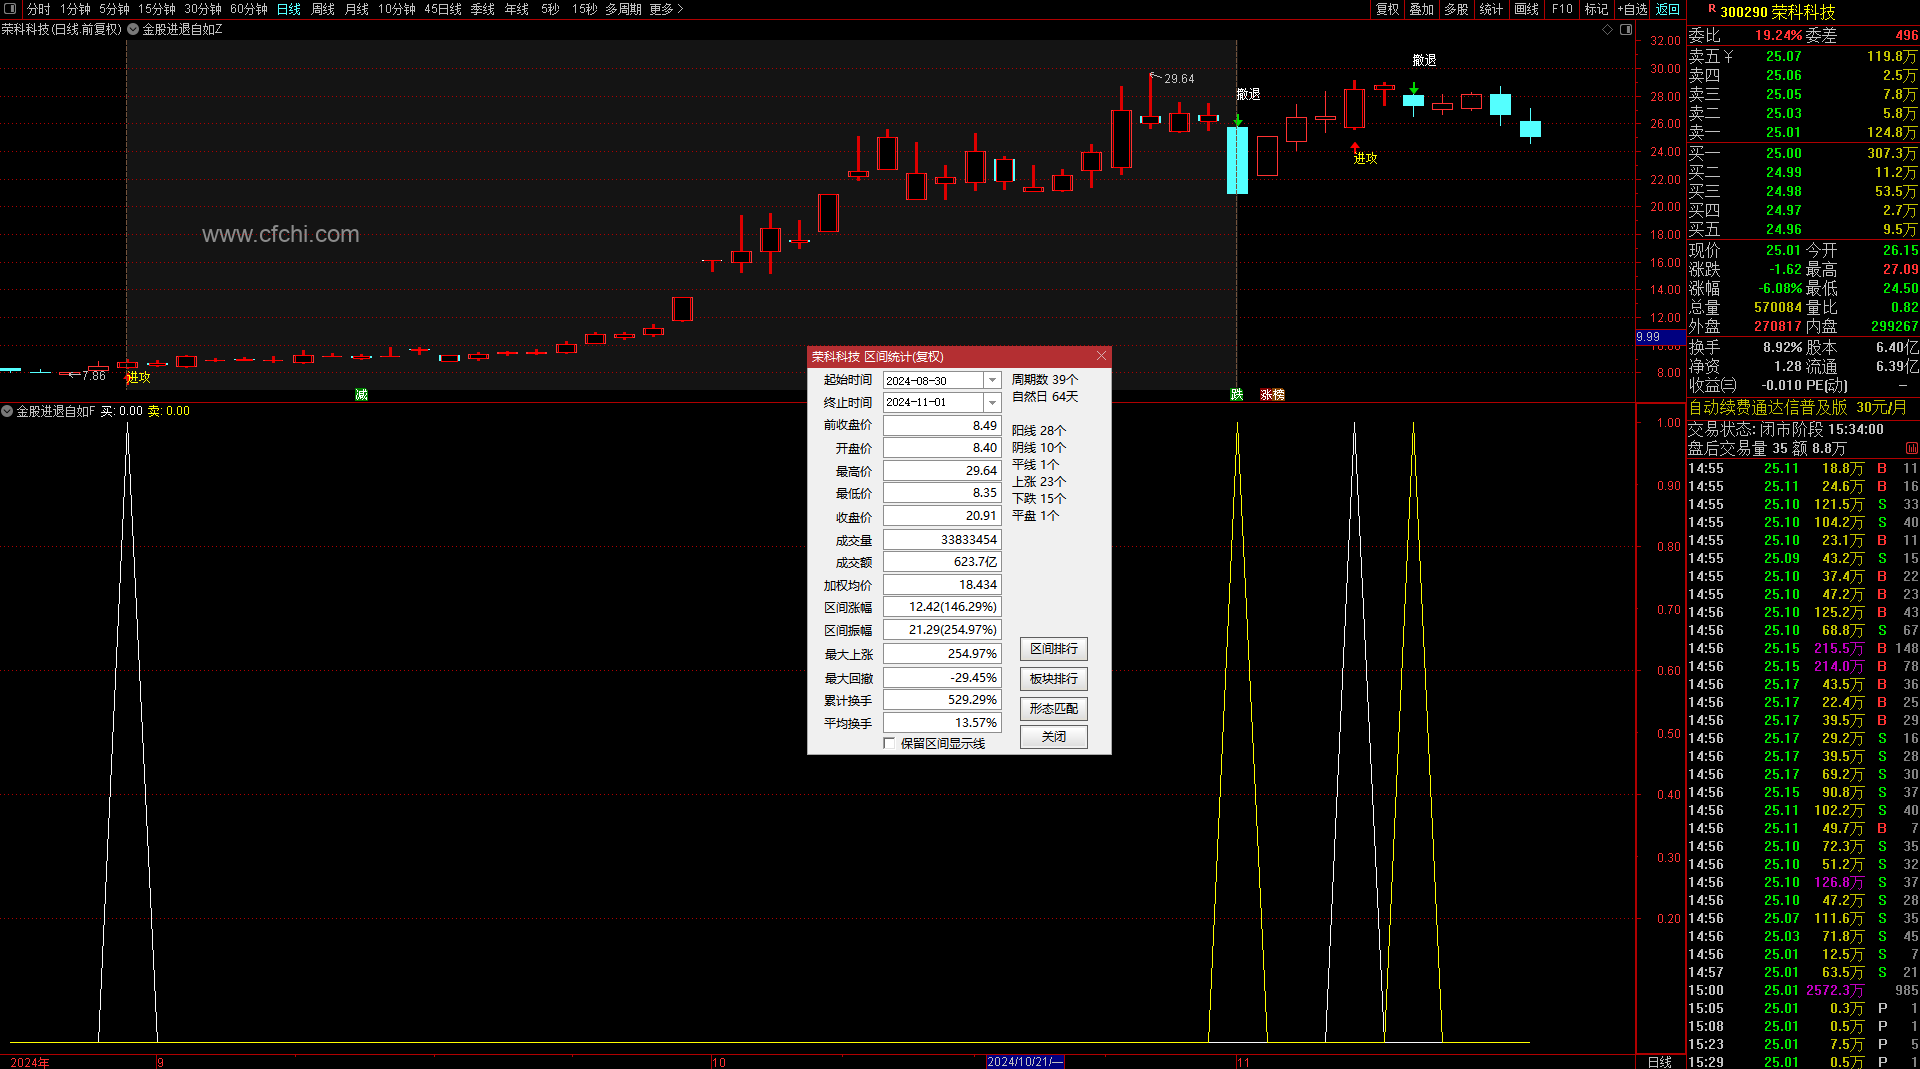This screenshot has height=1069, width=1920.
Task: Click the 区间排行 button
Action: pyautogui.click(x=1053, y=649)
